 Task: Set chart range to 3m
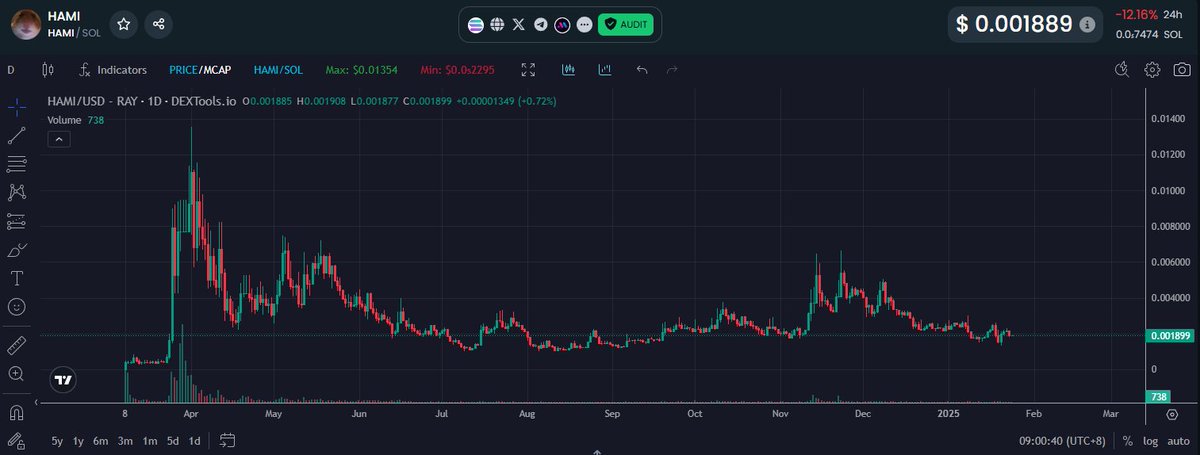pyautogui.click(x=125, y=440)
